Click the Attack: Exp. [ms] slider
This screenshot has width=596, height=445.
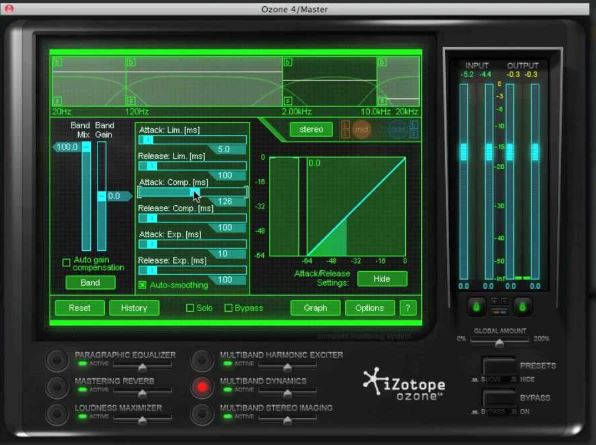[192, 244]
